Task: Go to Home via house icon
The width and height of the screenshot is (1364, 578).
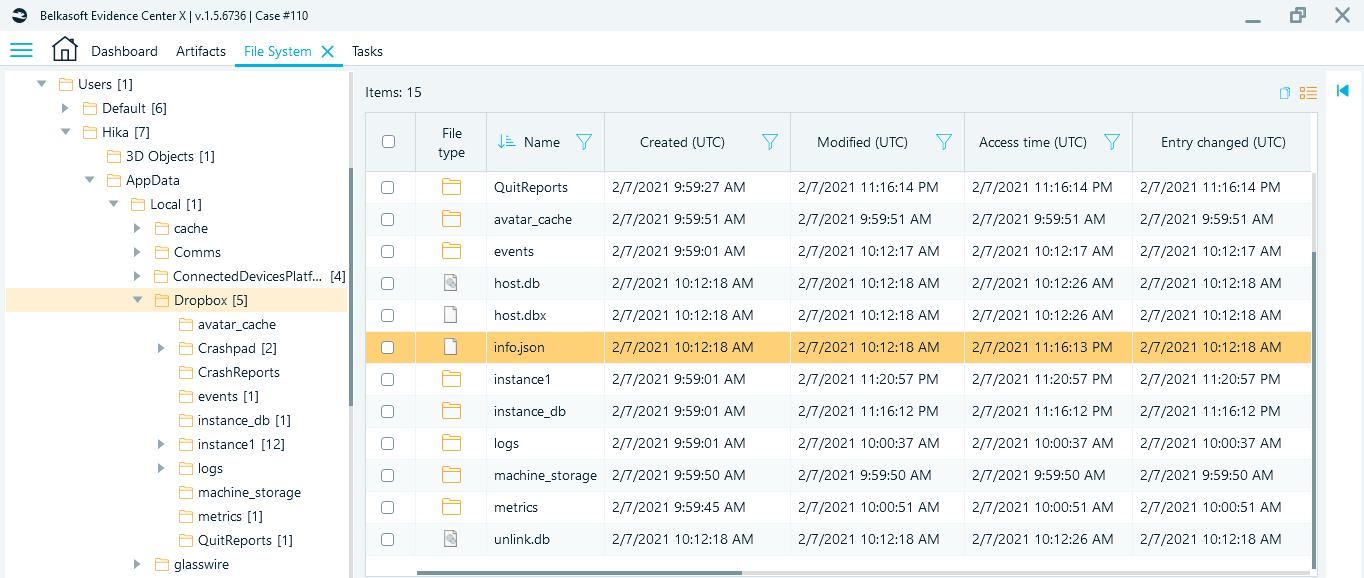Action: coord(64,49)
